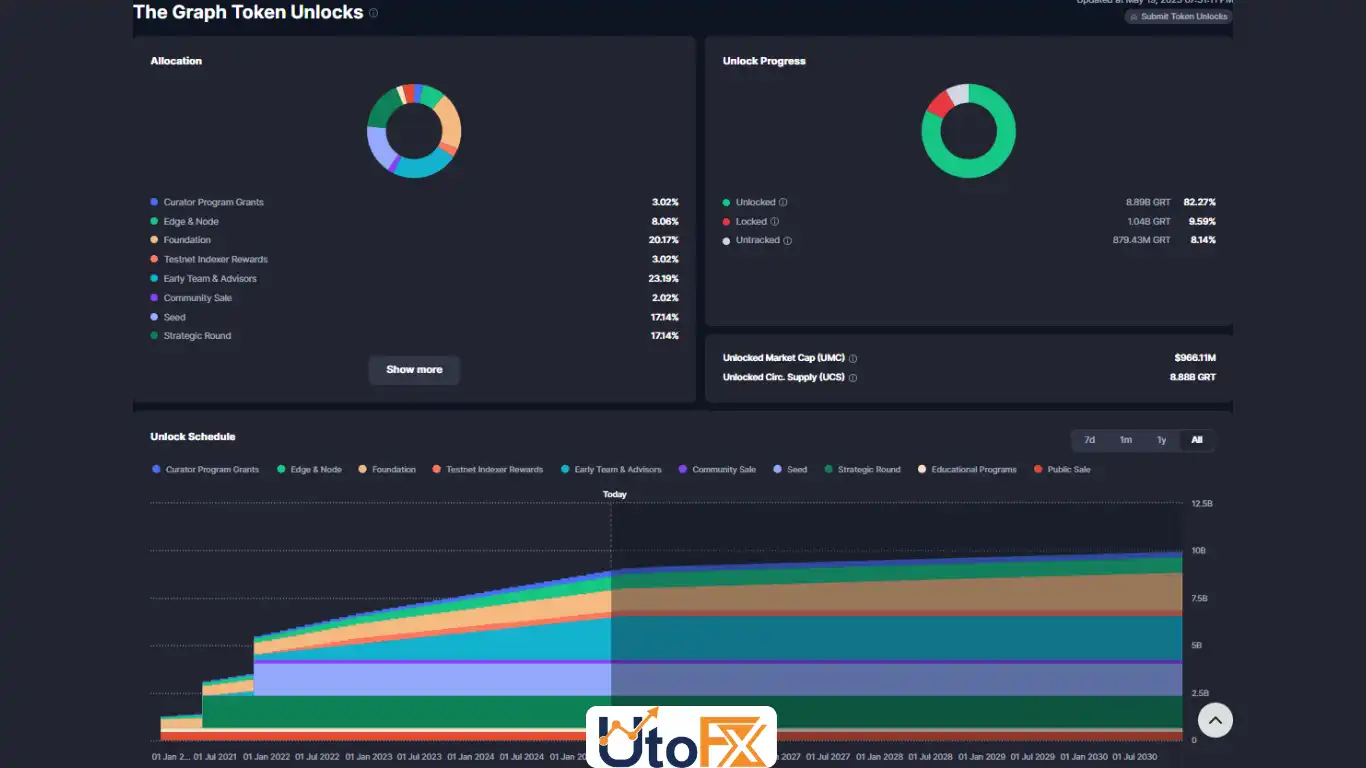Click the Unlock Progress heading
The height and width of the screenshot is (768, 1366).
pyautogui.click(x=764, y=61)
